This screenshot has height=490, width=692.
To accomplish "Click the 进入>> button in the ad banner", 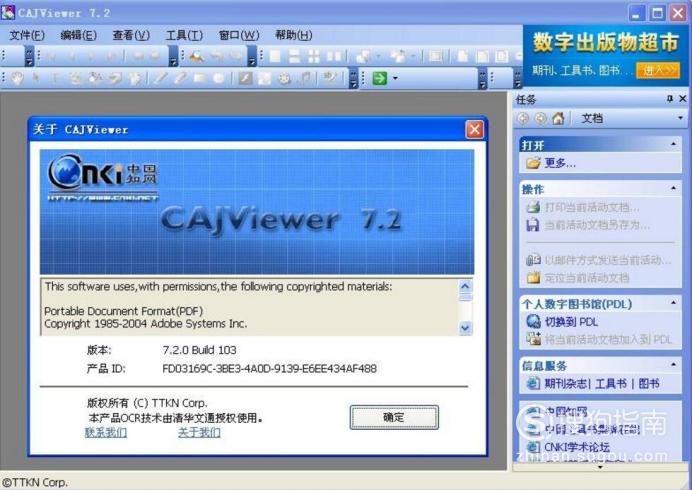I will coord(658,70).
